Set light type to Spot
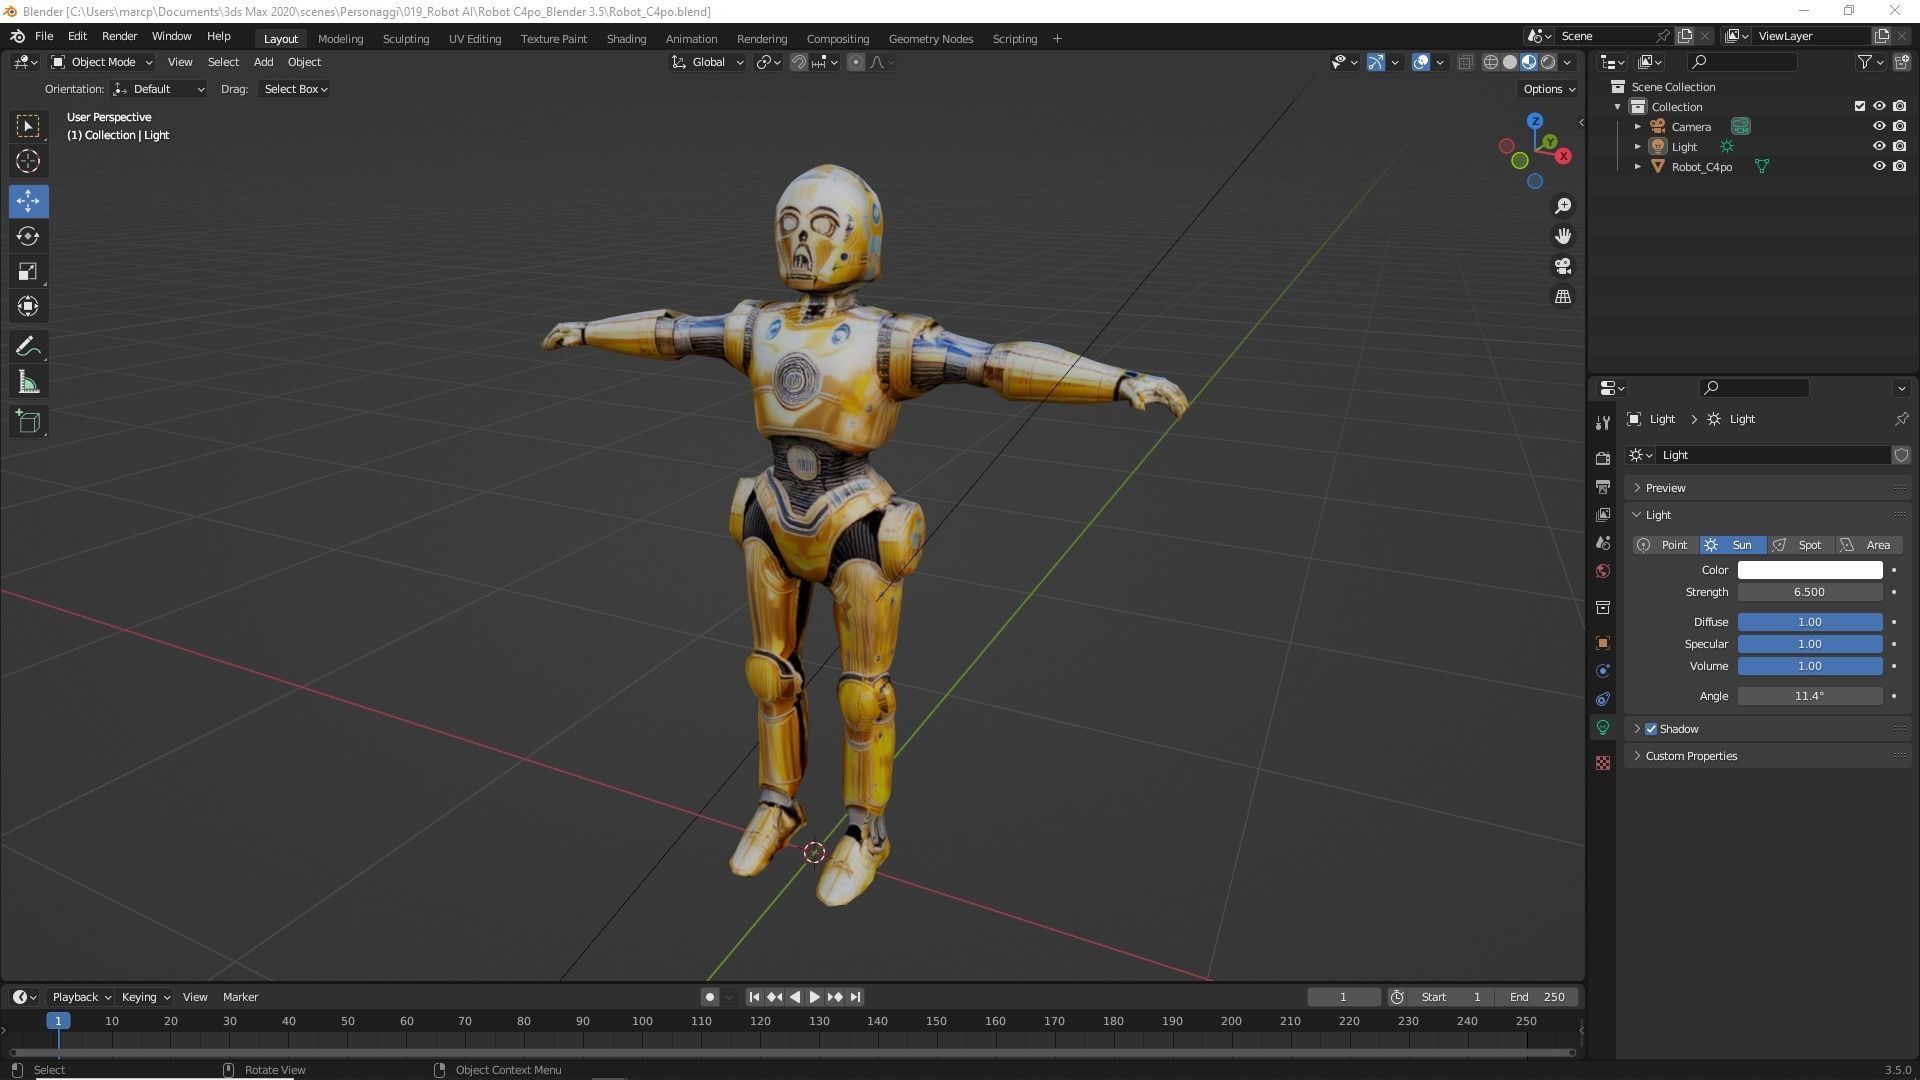This screenshot has height=1080, width=1920. coord(1801,545)
